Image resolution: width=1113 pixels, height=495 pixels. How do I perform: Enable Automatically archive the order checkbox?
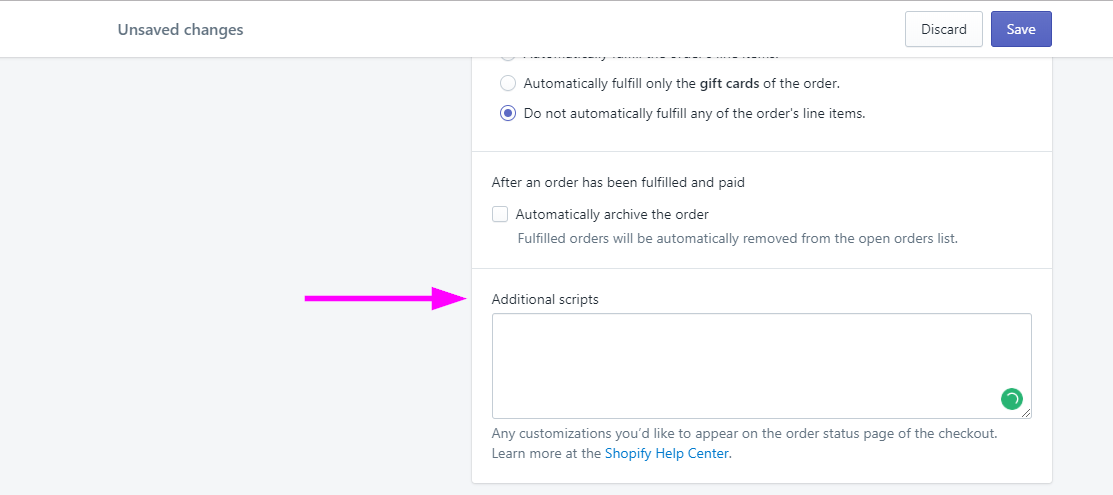500,214
